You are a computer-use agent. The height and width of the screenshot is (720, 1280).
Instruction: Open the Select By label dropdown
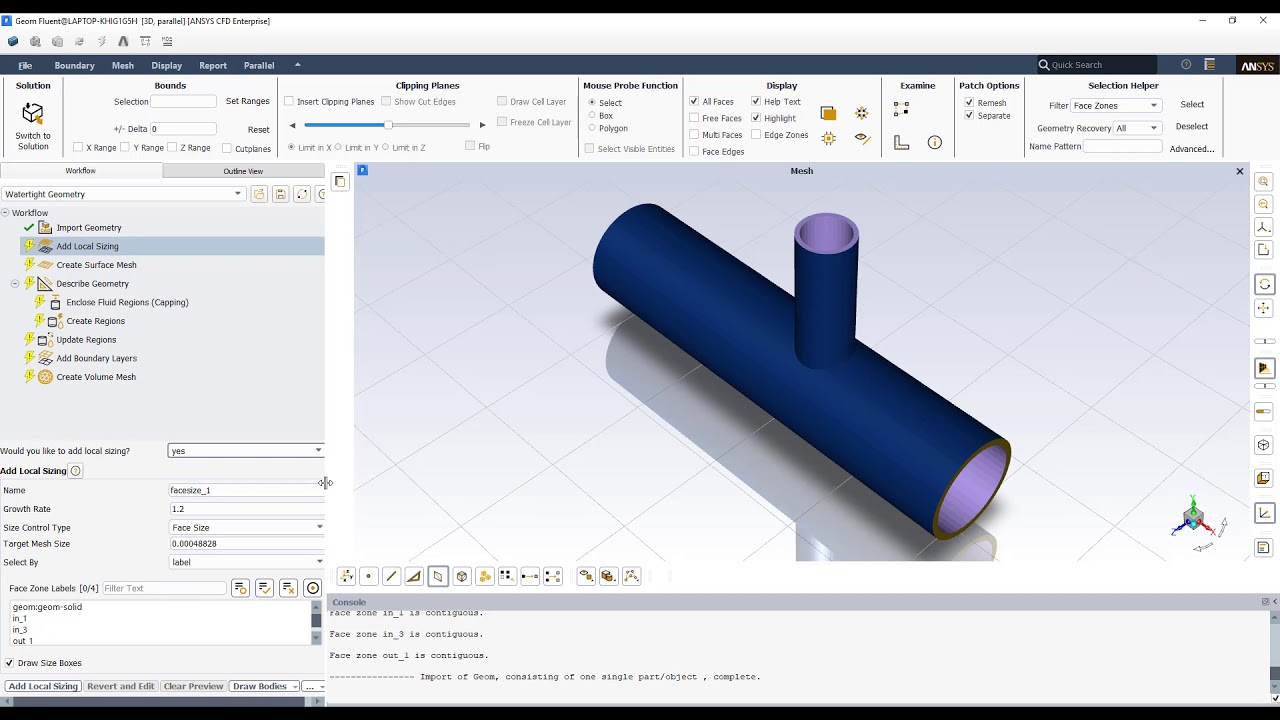point(247,562)
